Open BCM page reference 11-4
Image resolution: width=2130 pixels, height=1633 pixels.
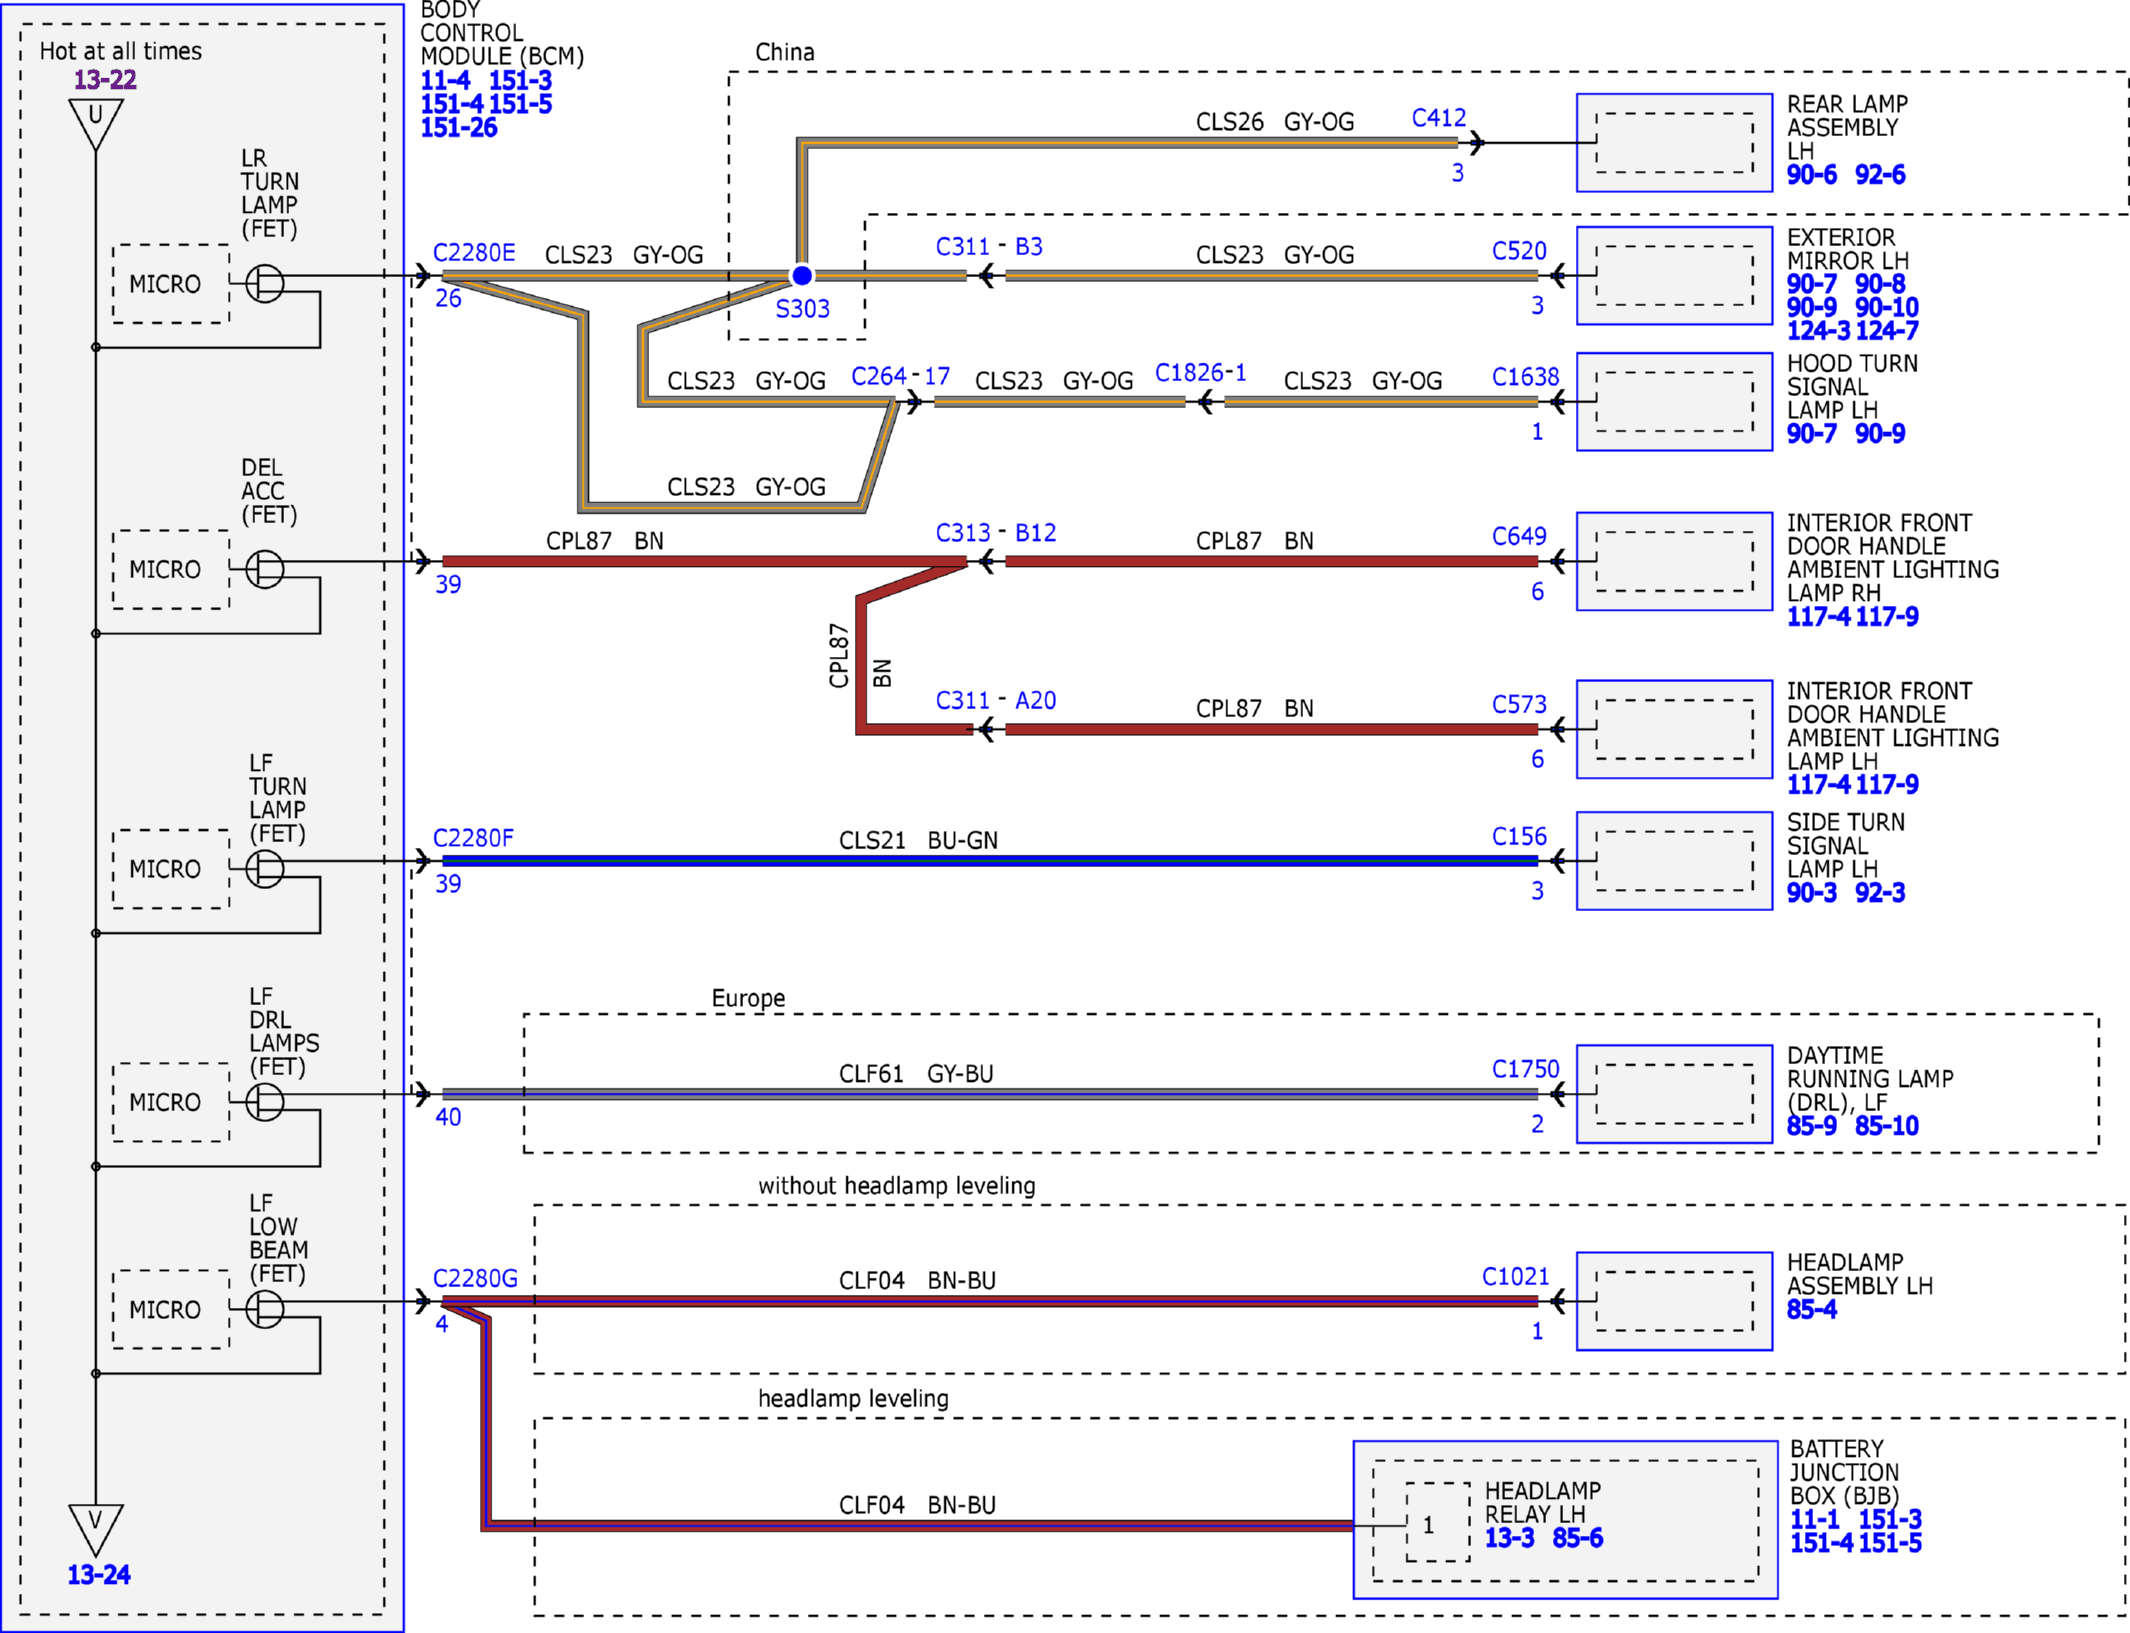[x=445, y=81]
